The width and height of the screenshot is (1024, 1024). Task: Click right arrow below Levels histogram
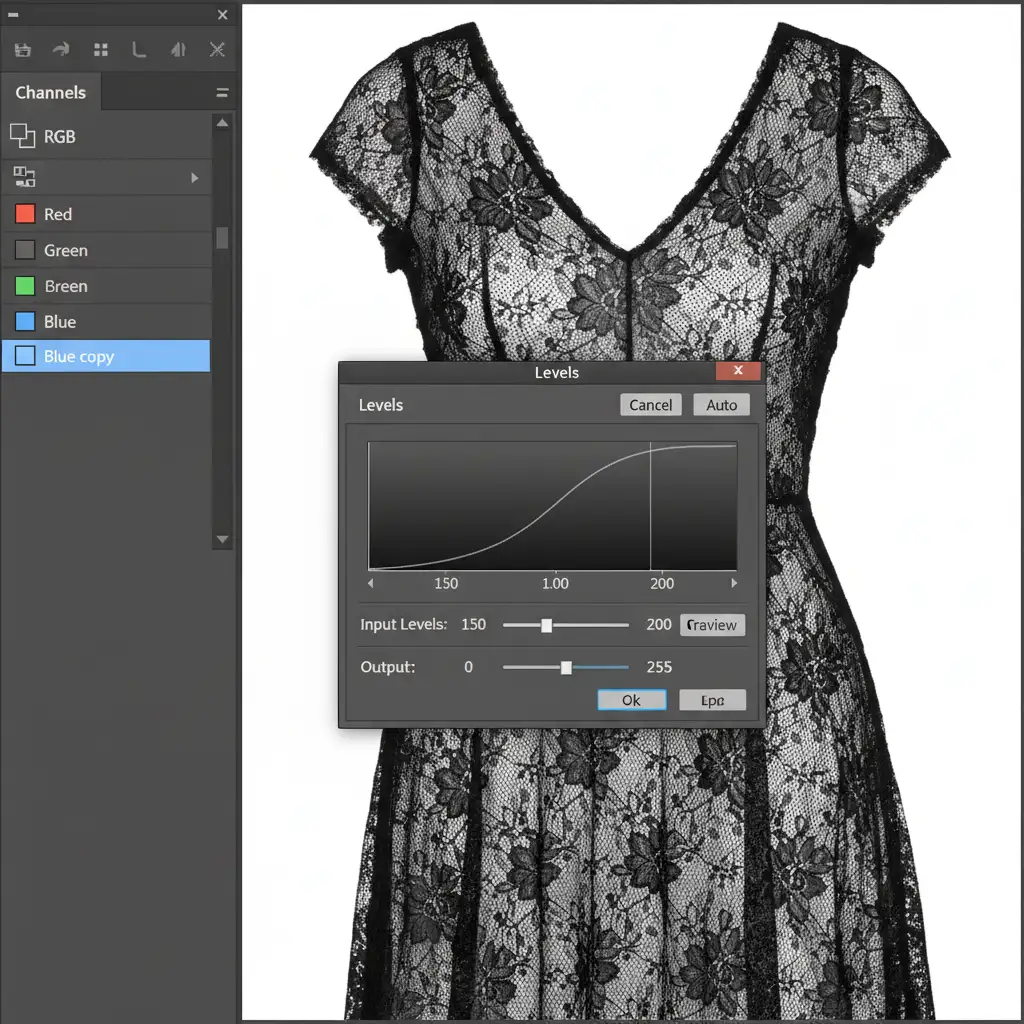(x=734, y=583)
